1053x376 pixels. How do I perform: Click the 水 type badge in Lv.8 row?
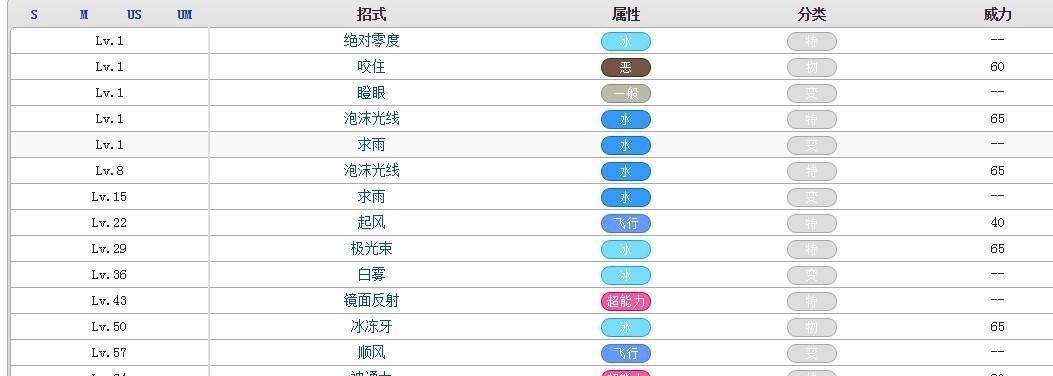[625, 171]
